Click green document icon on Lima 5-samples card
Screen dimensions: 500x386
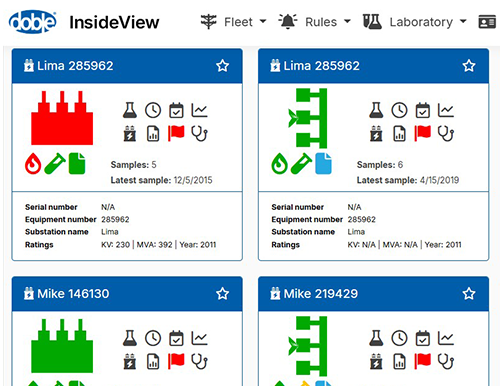(x=77, y=164)
